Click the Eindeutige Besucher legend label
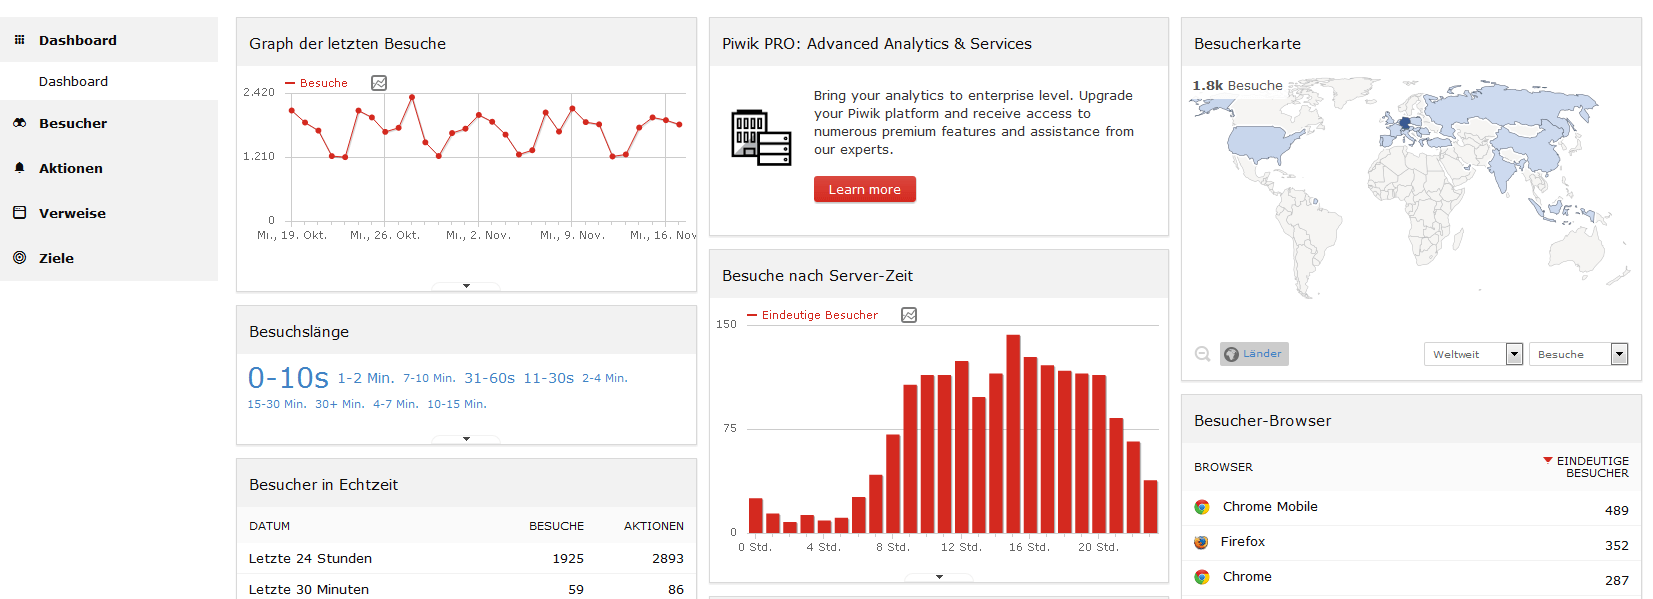Image resolution: width=1653 pixels, height=599 pixels. coord(820,315)
